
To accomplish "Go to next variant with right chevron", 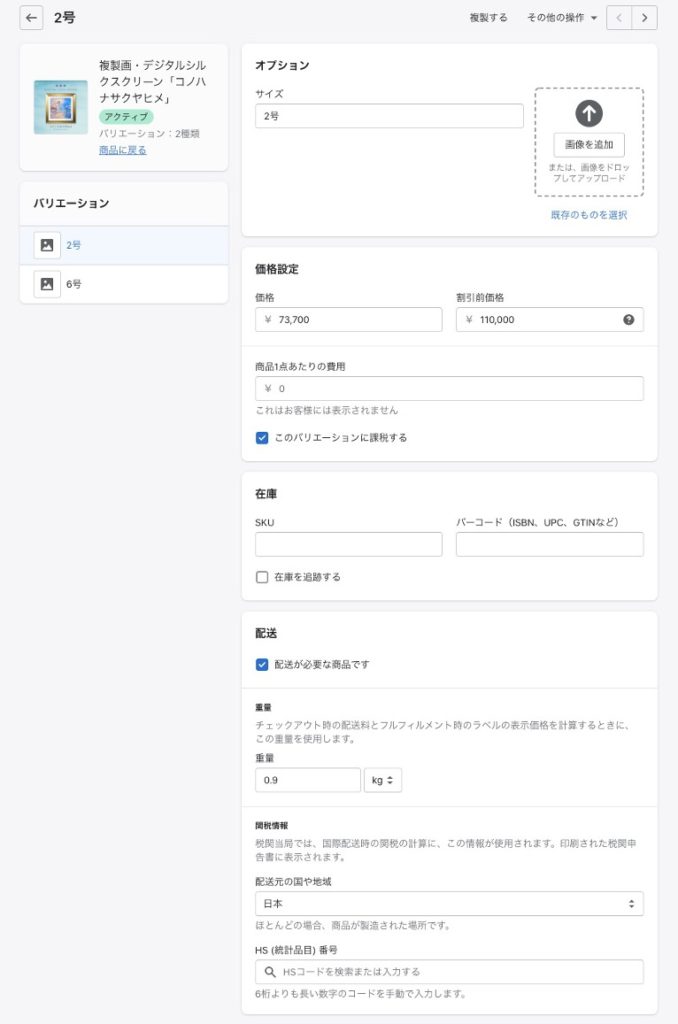I will (645, 18).
